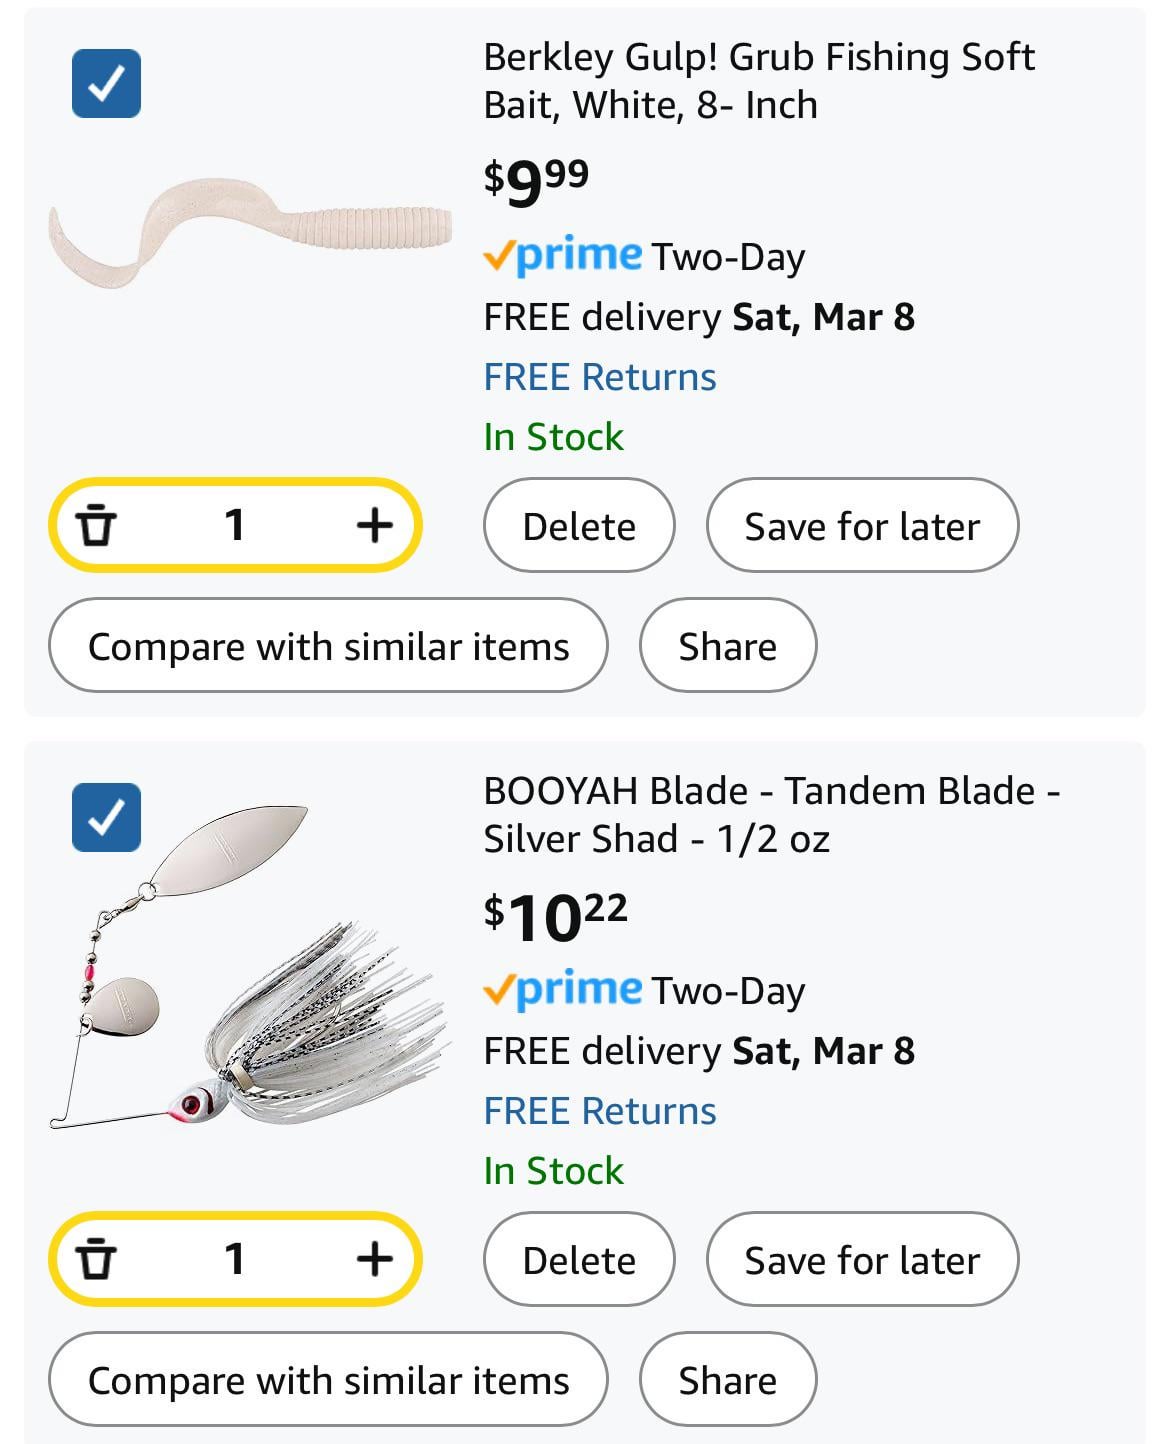Tap FREE Returns link under Berkley Grub

point(600,377)
